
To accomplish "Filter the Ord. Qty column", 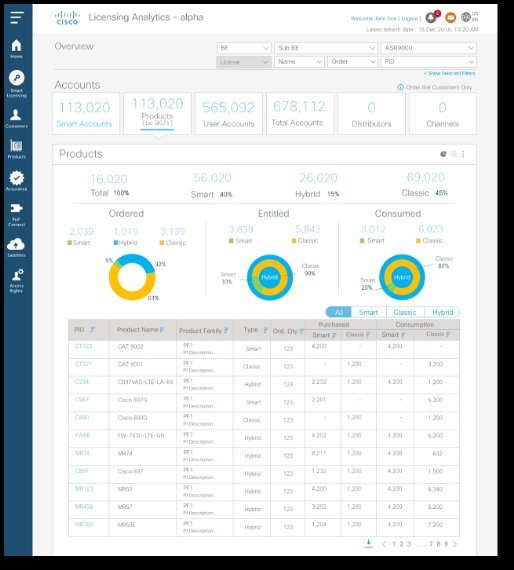I will tap(302, 331).
